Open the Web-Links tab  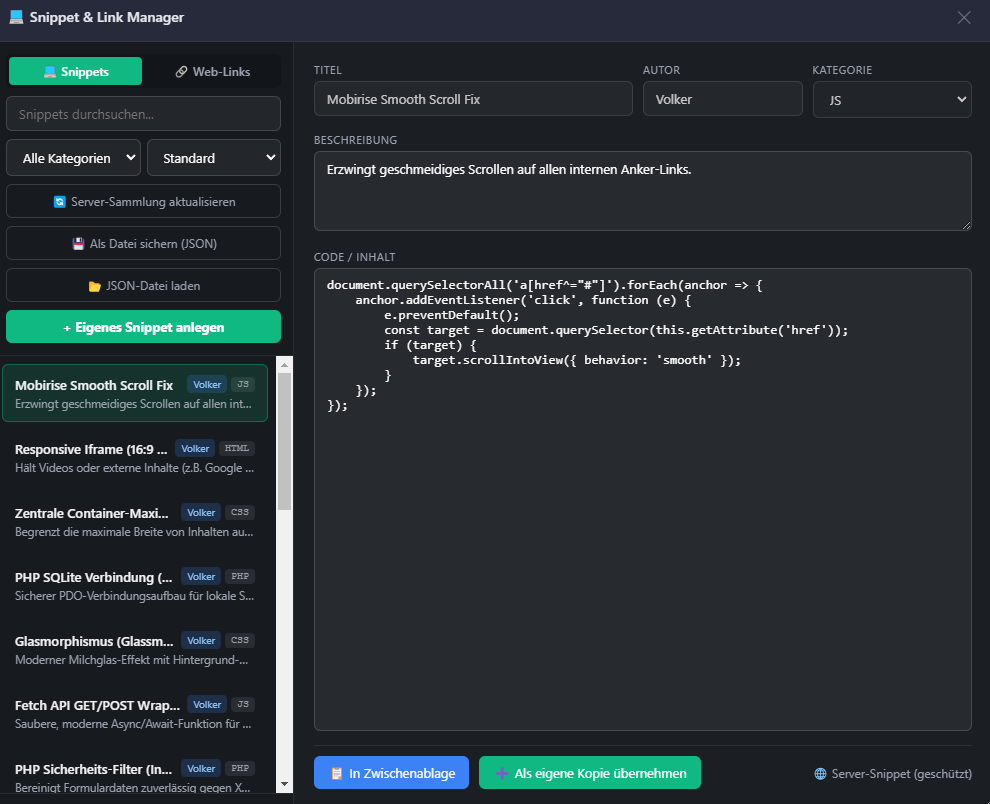pos(213,71)
